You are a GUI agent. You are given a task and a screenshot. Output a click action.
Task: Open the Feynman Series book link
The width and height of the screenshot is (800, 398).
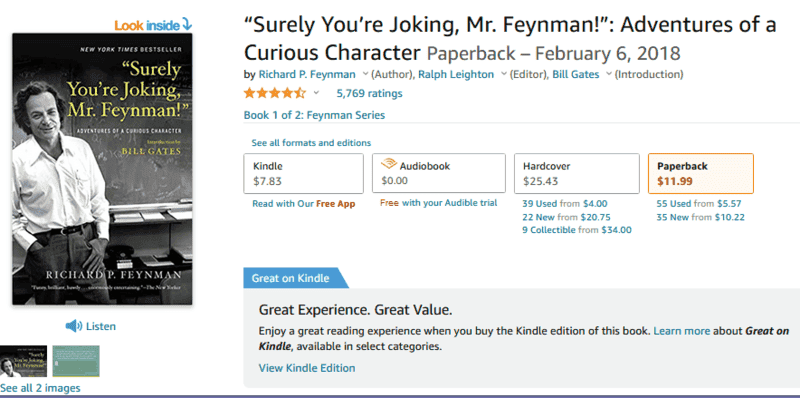(314, 115)
